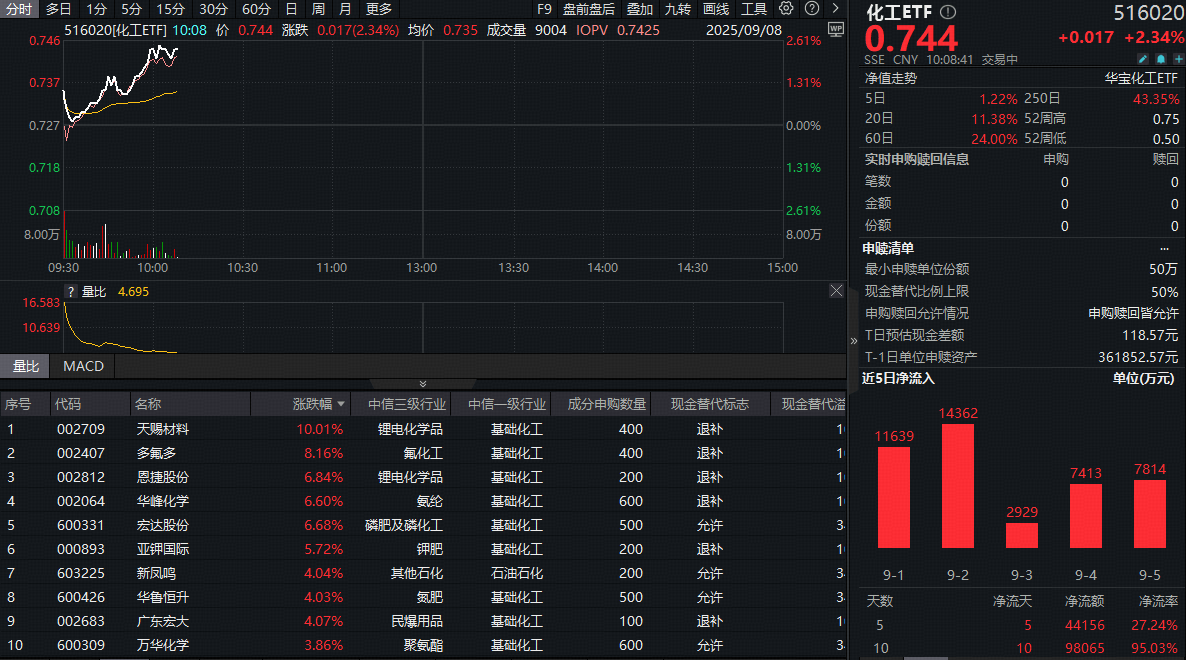Click the help question mark in top toolbar
Viewport: 1186px width, 660px height.
tap(810, 9)
